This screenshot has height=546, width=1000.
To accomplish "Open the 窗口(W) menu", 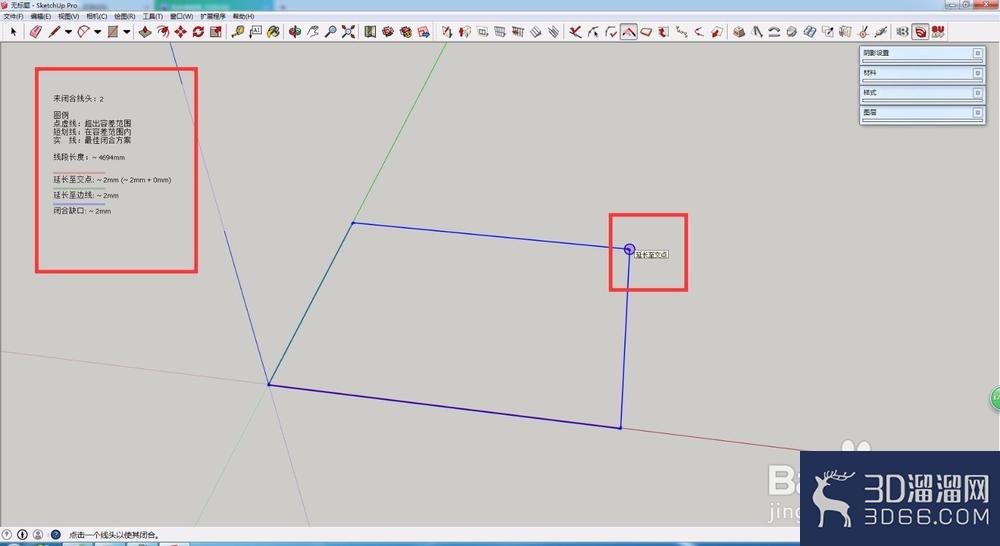I will (x=182, y=17).
